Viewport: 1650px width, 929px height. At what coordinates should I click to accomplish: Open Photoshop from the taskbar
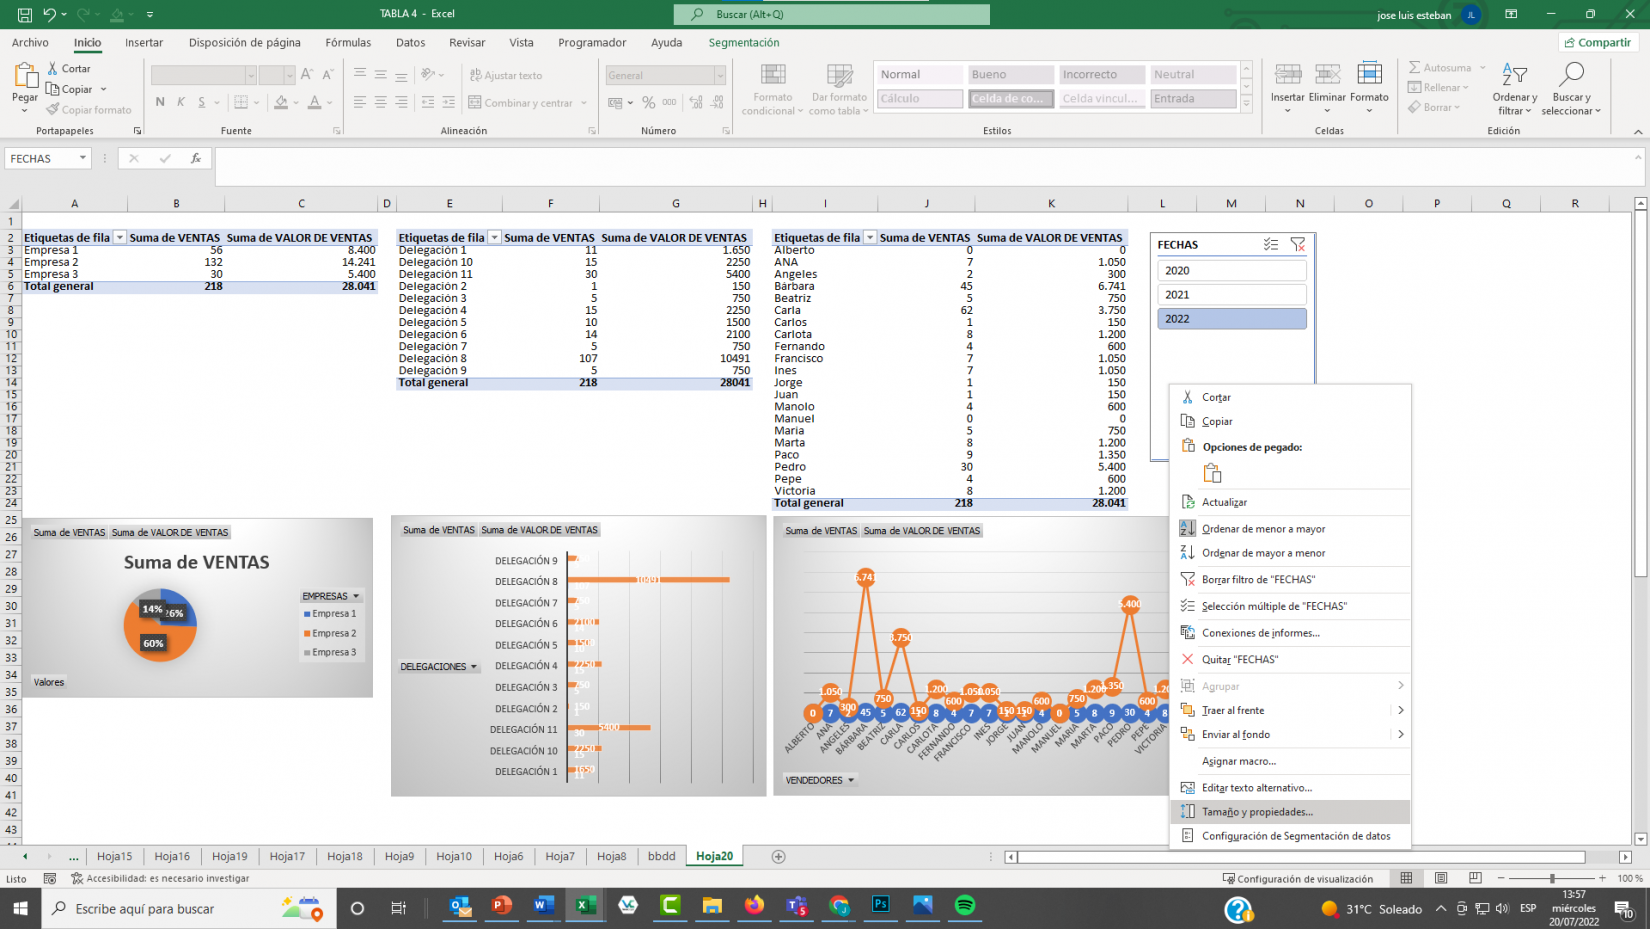(881, 906)
